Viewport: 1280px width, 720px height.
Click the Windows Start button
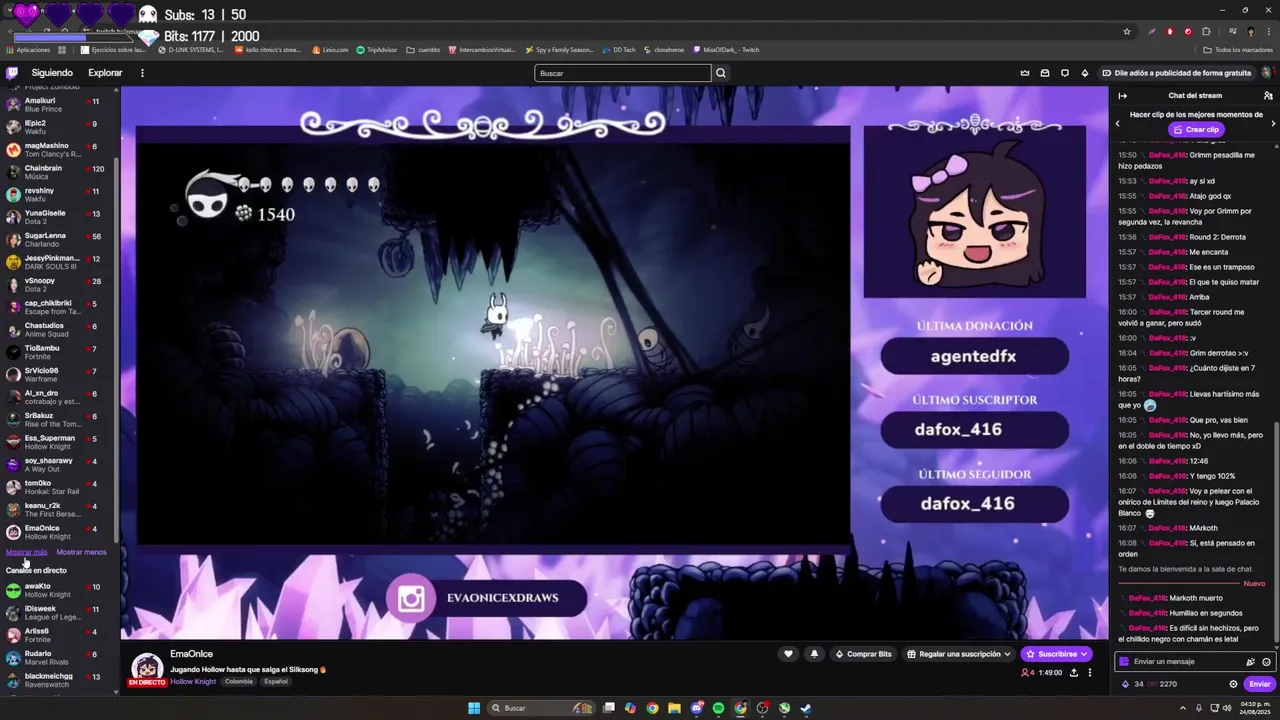coord(474,708)
